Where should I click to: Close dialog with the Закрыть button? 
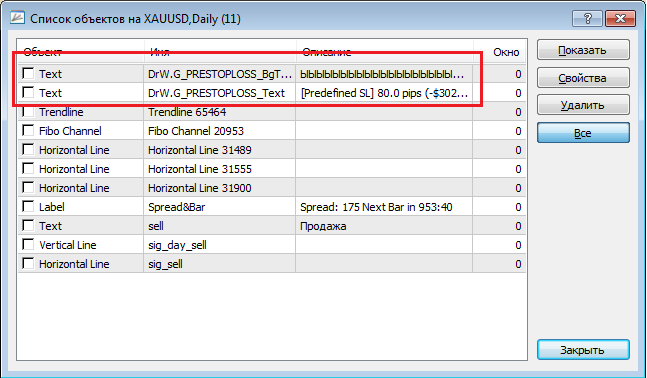click(x=583, y=350)
